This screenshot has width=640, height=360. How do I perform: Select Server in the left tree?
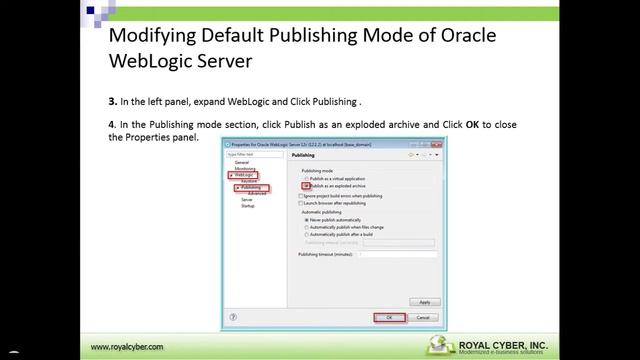point(247,200)
